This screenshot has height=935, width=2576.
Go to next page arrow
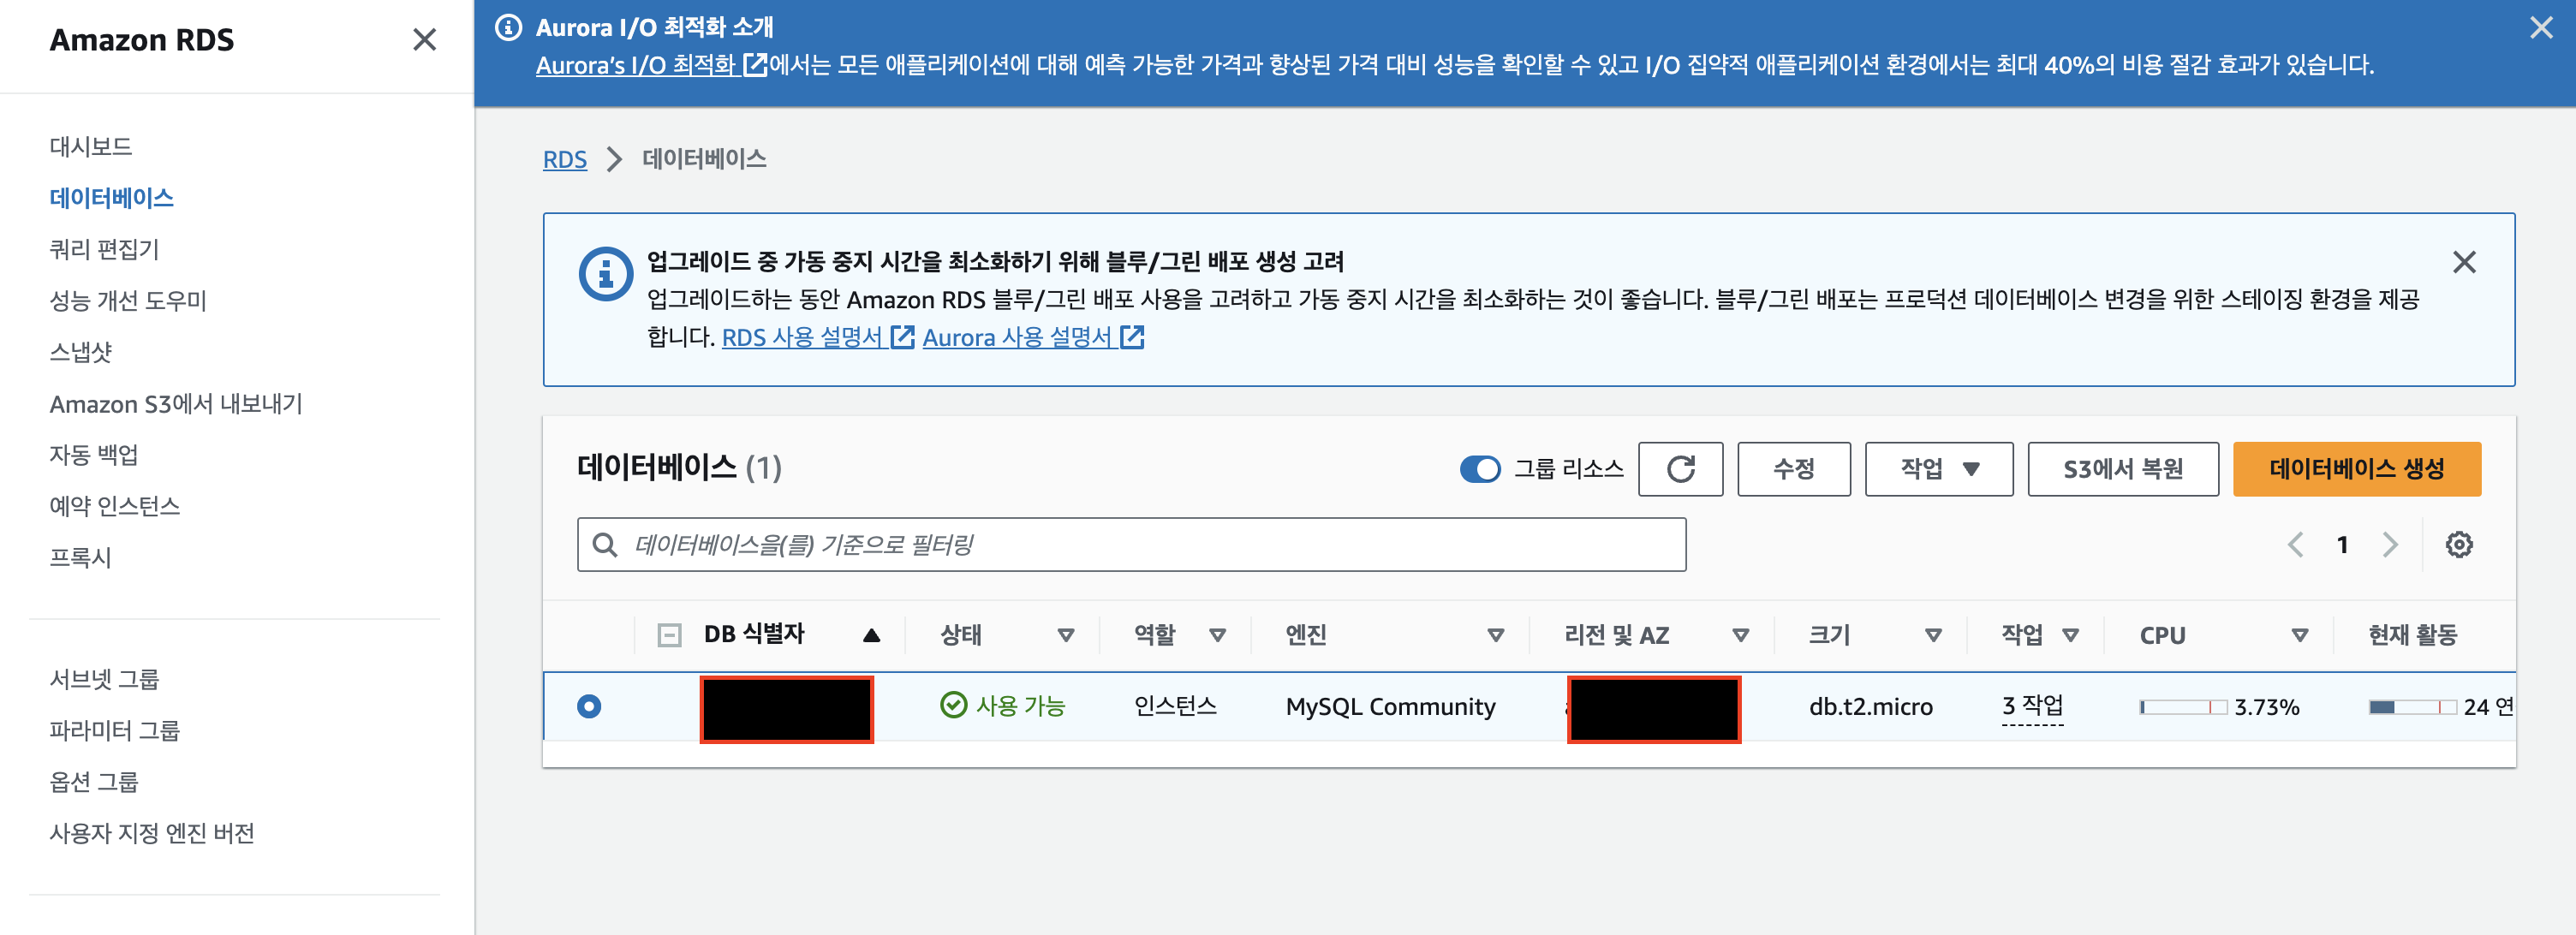click(x=2390, y=545)
